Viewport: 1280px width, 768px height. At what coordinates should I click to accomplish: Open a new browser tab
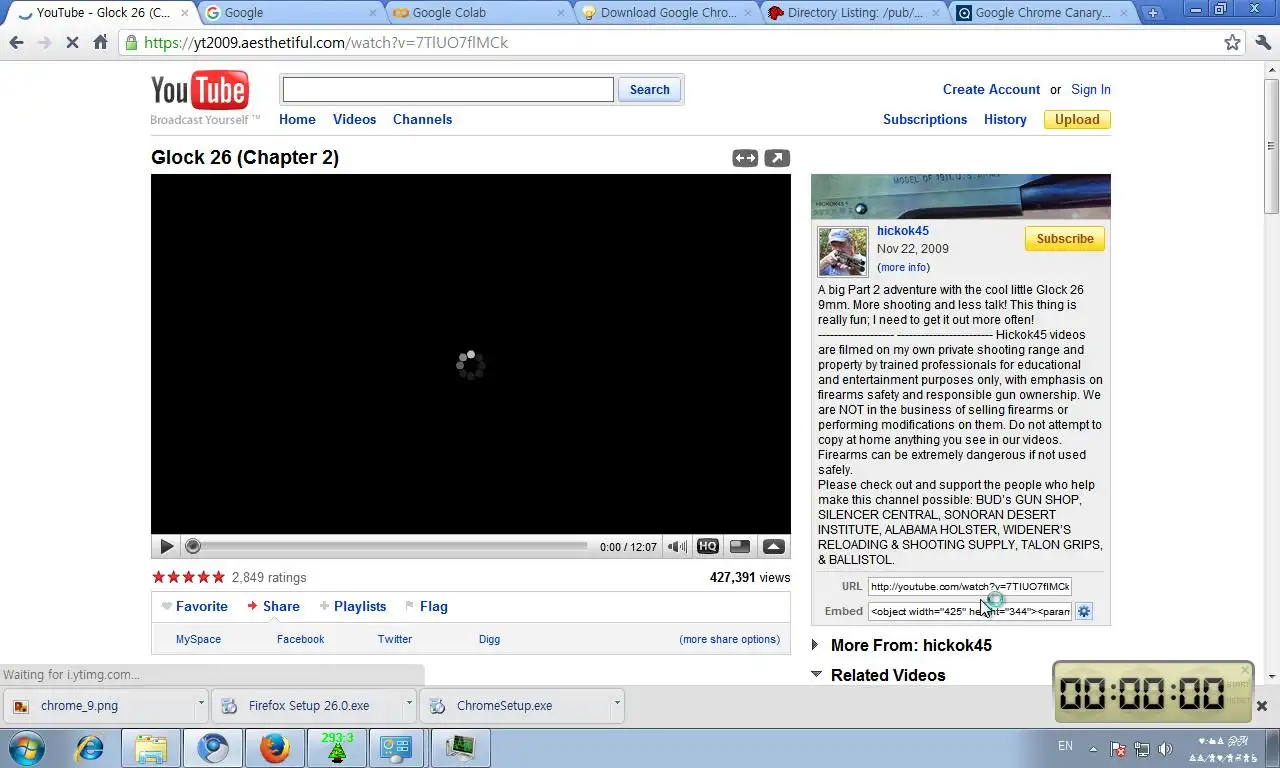coord(1152,13)
